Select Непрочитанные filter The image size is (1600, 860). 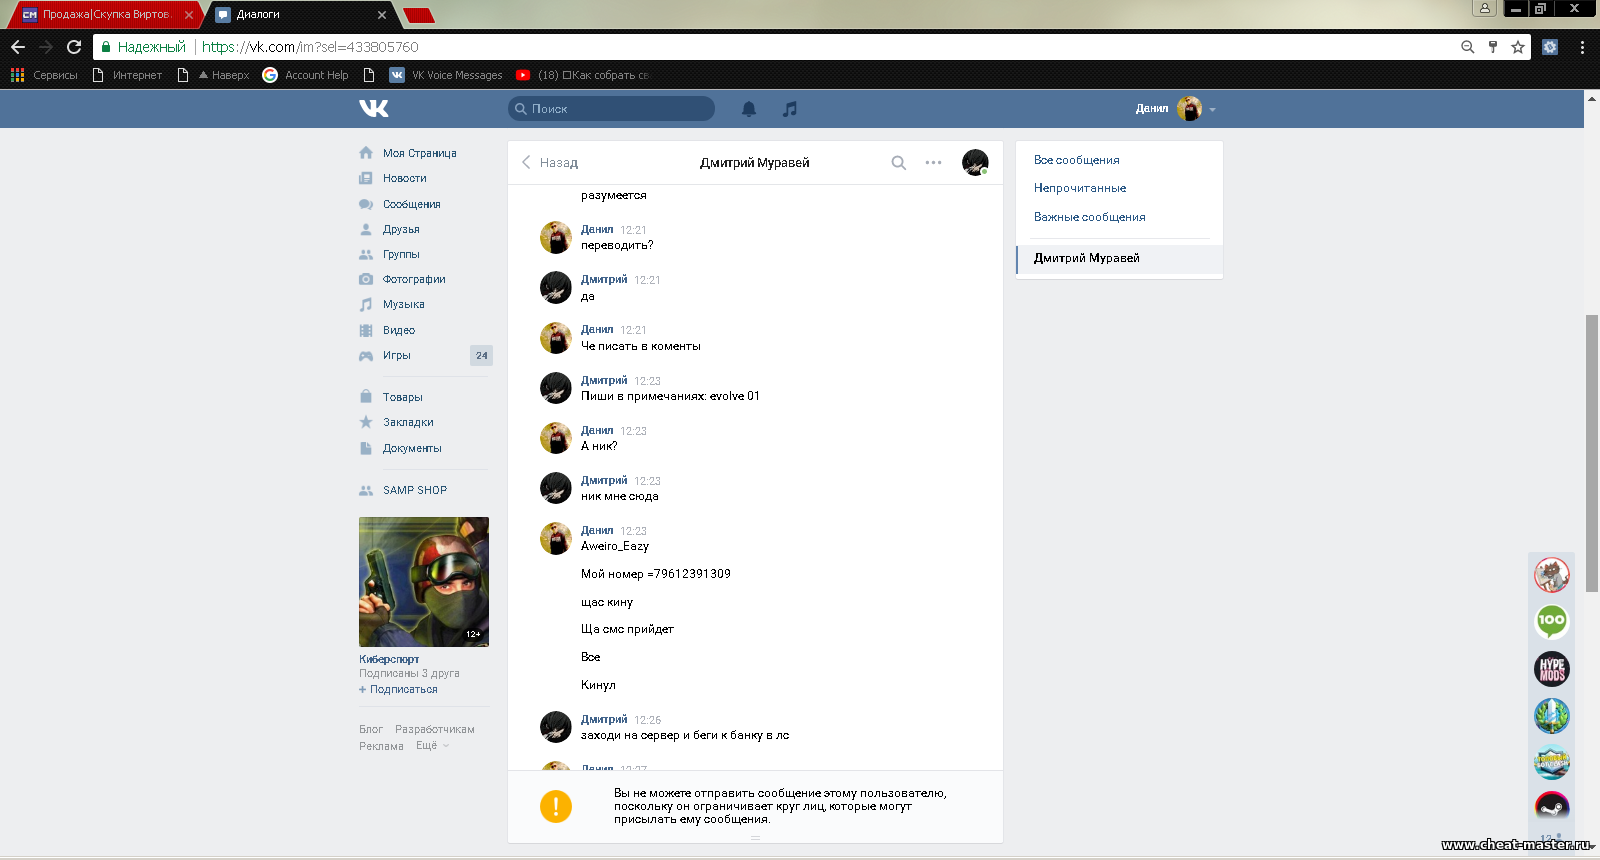pyautogui.click(x=1080, y=188)
